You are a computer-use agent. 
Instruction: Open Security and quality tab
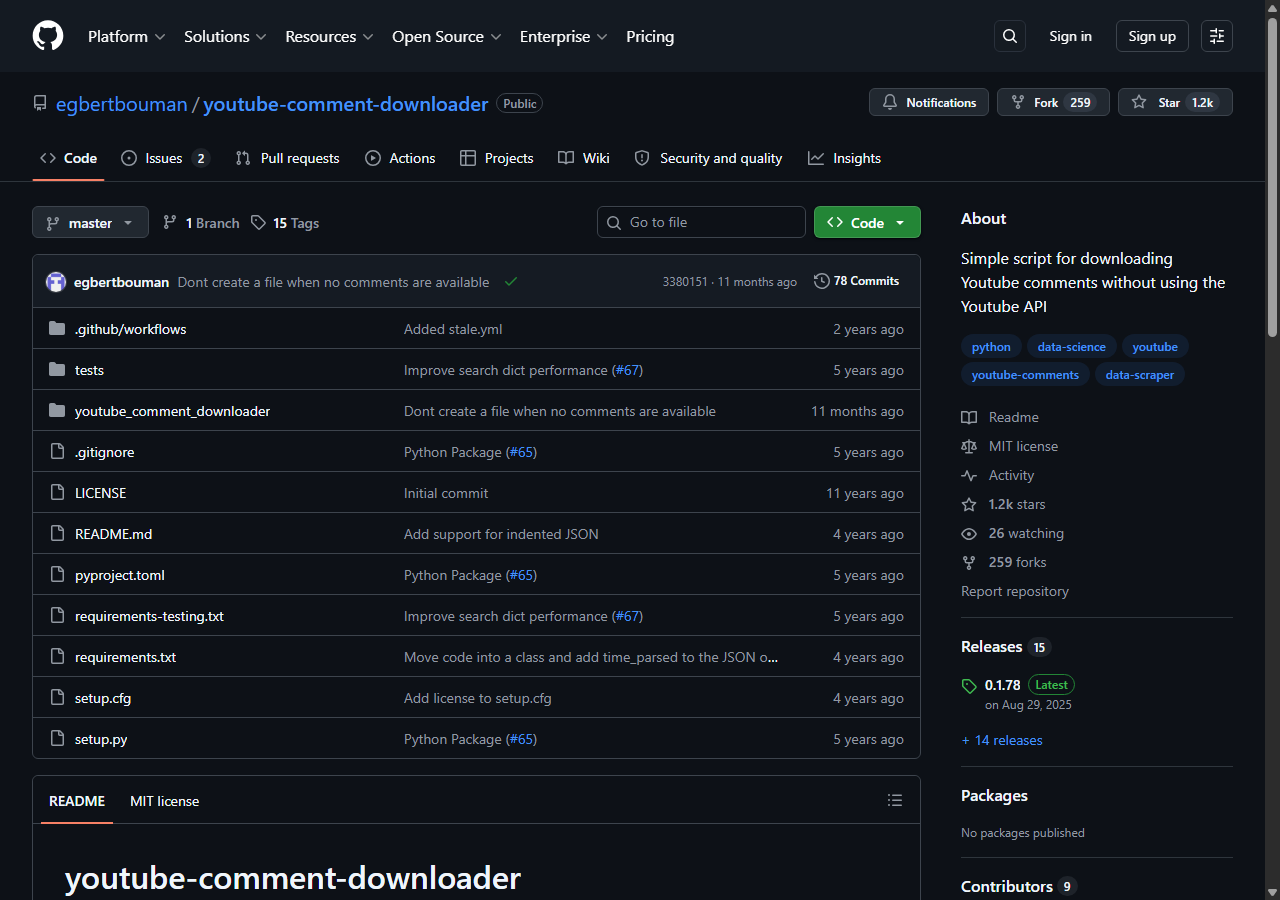(x=708, y=158)
